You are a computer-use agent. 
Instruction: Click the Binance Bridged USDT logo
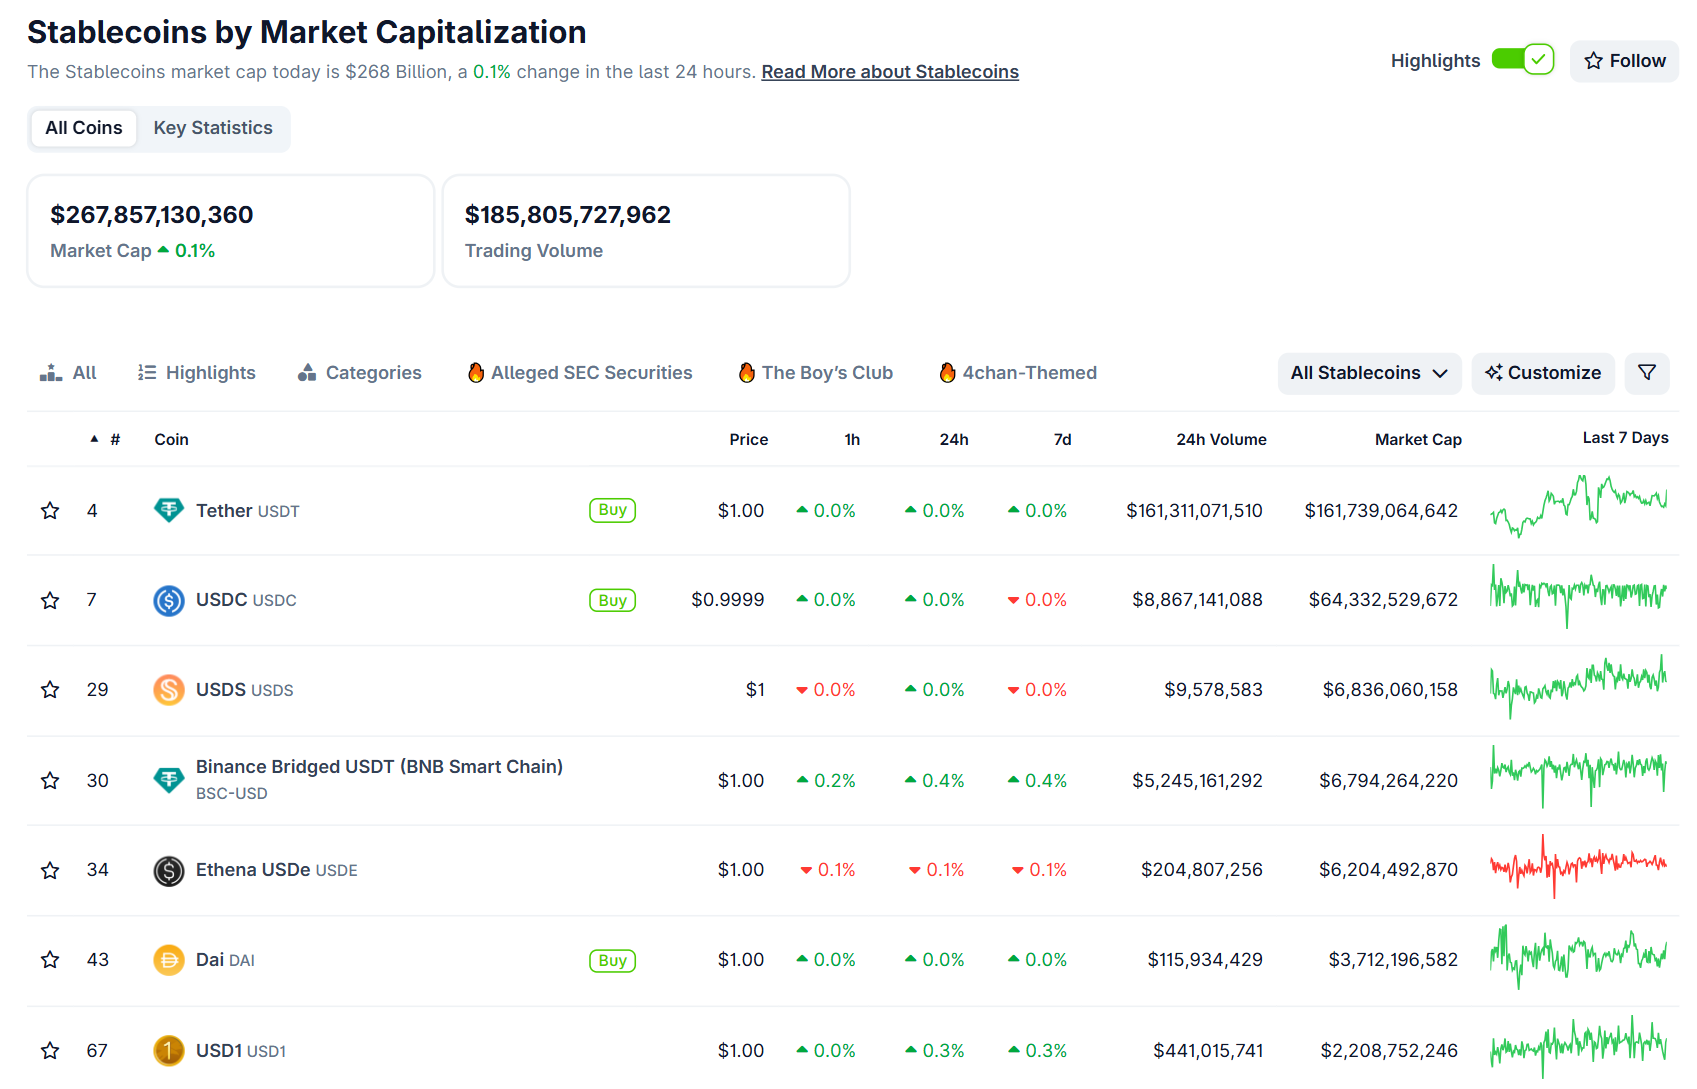(x=169, y=780)
